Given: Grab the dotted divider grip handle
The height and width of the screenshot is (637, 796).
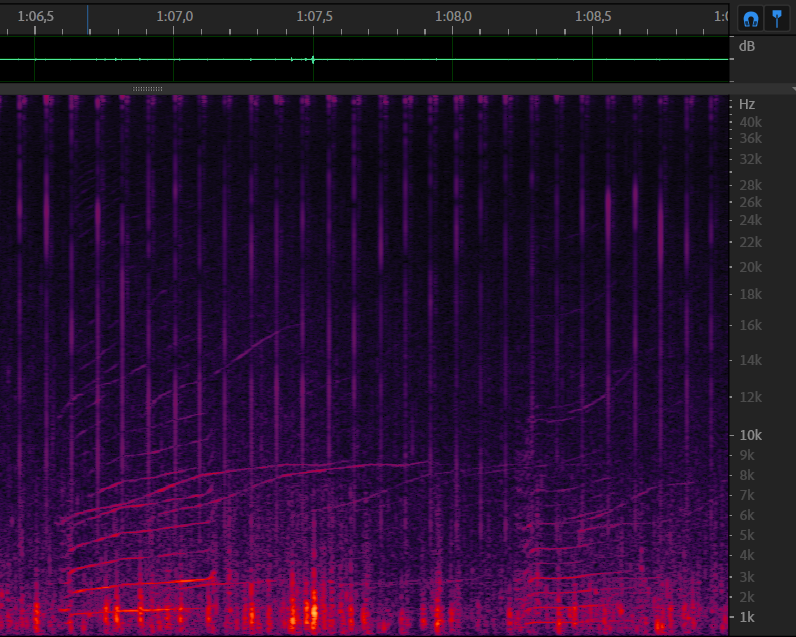Looking at the screenshot, I should 147,89.
